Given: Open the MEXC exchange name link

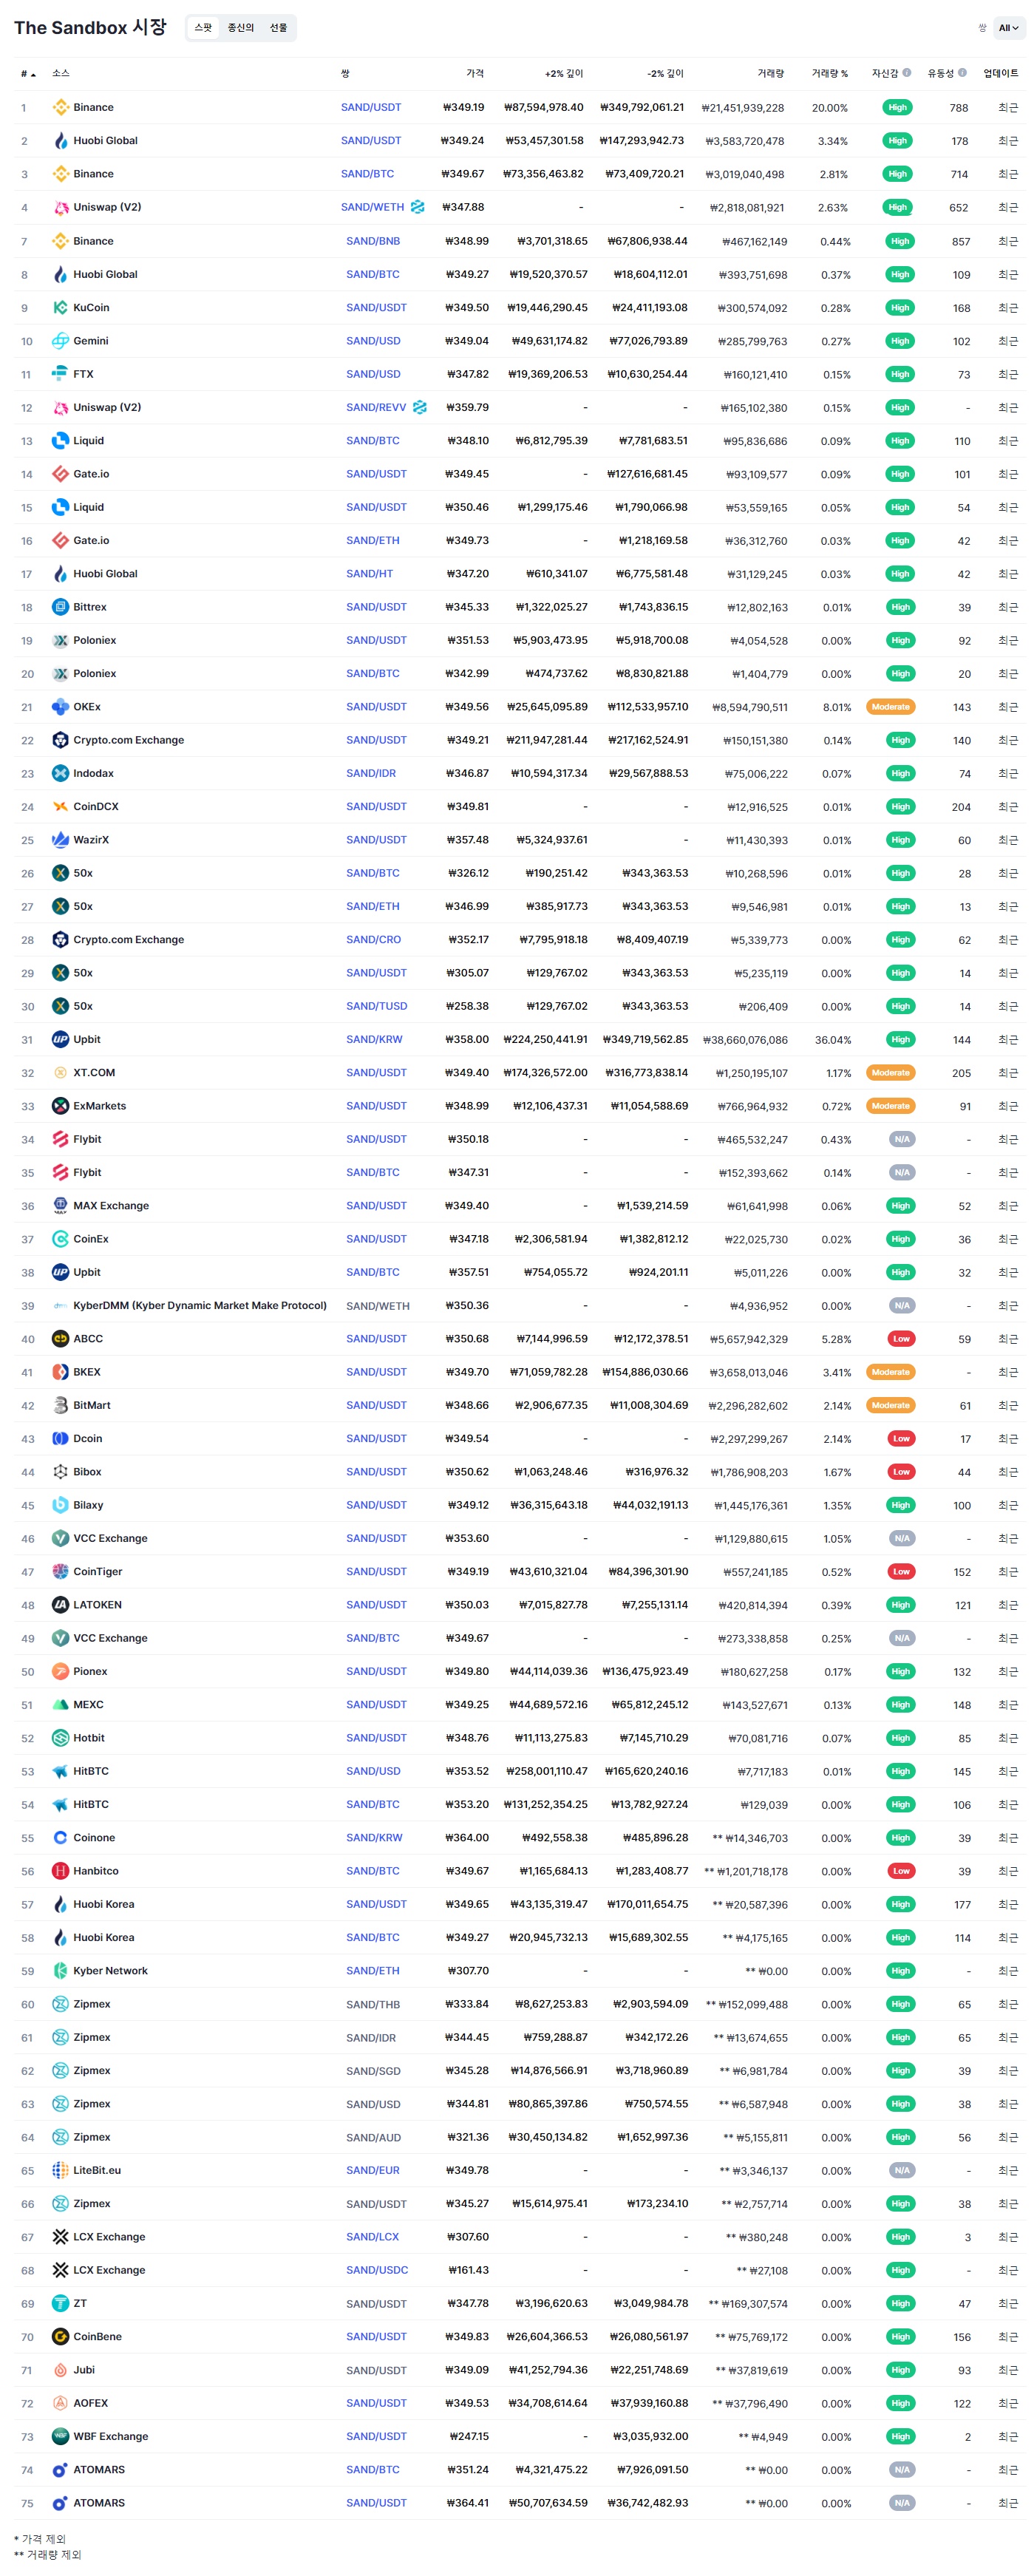Looking at the screenshot, I should pos(88,1705).
